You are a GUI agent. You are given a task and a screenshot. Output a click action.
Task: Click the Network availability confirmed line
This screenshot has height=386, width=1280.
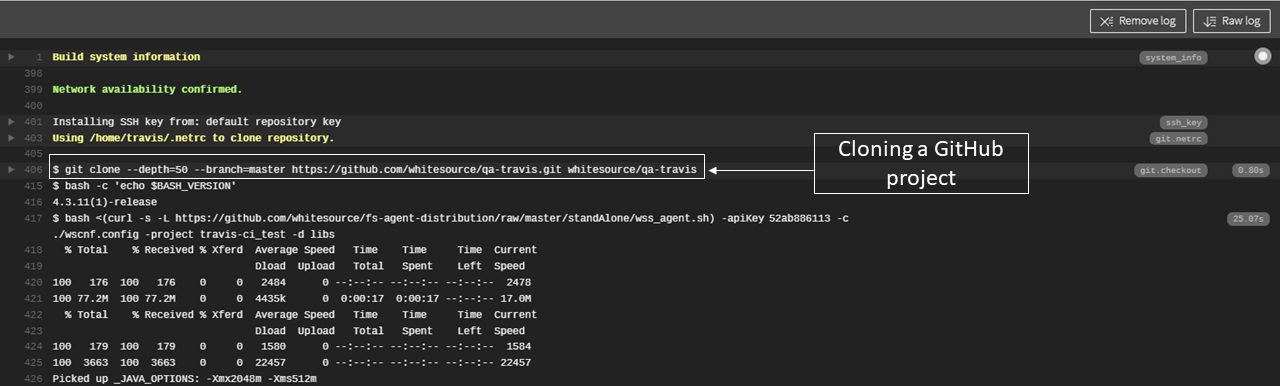click(x=147, y=89)
